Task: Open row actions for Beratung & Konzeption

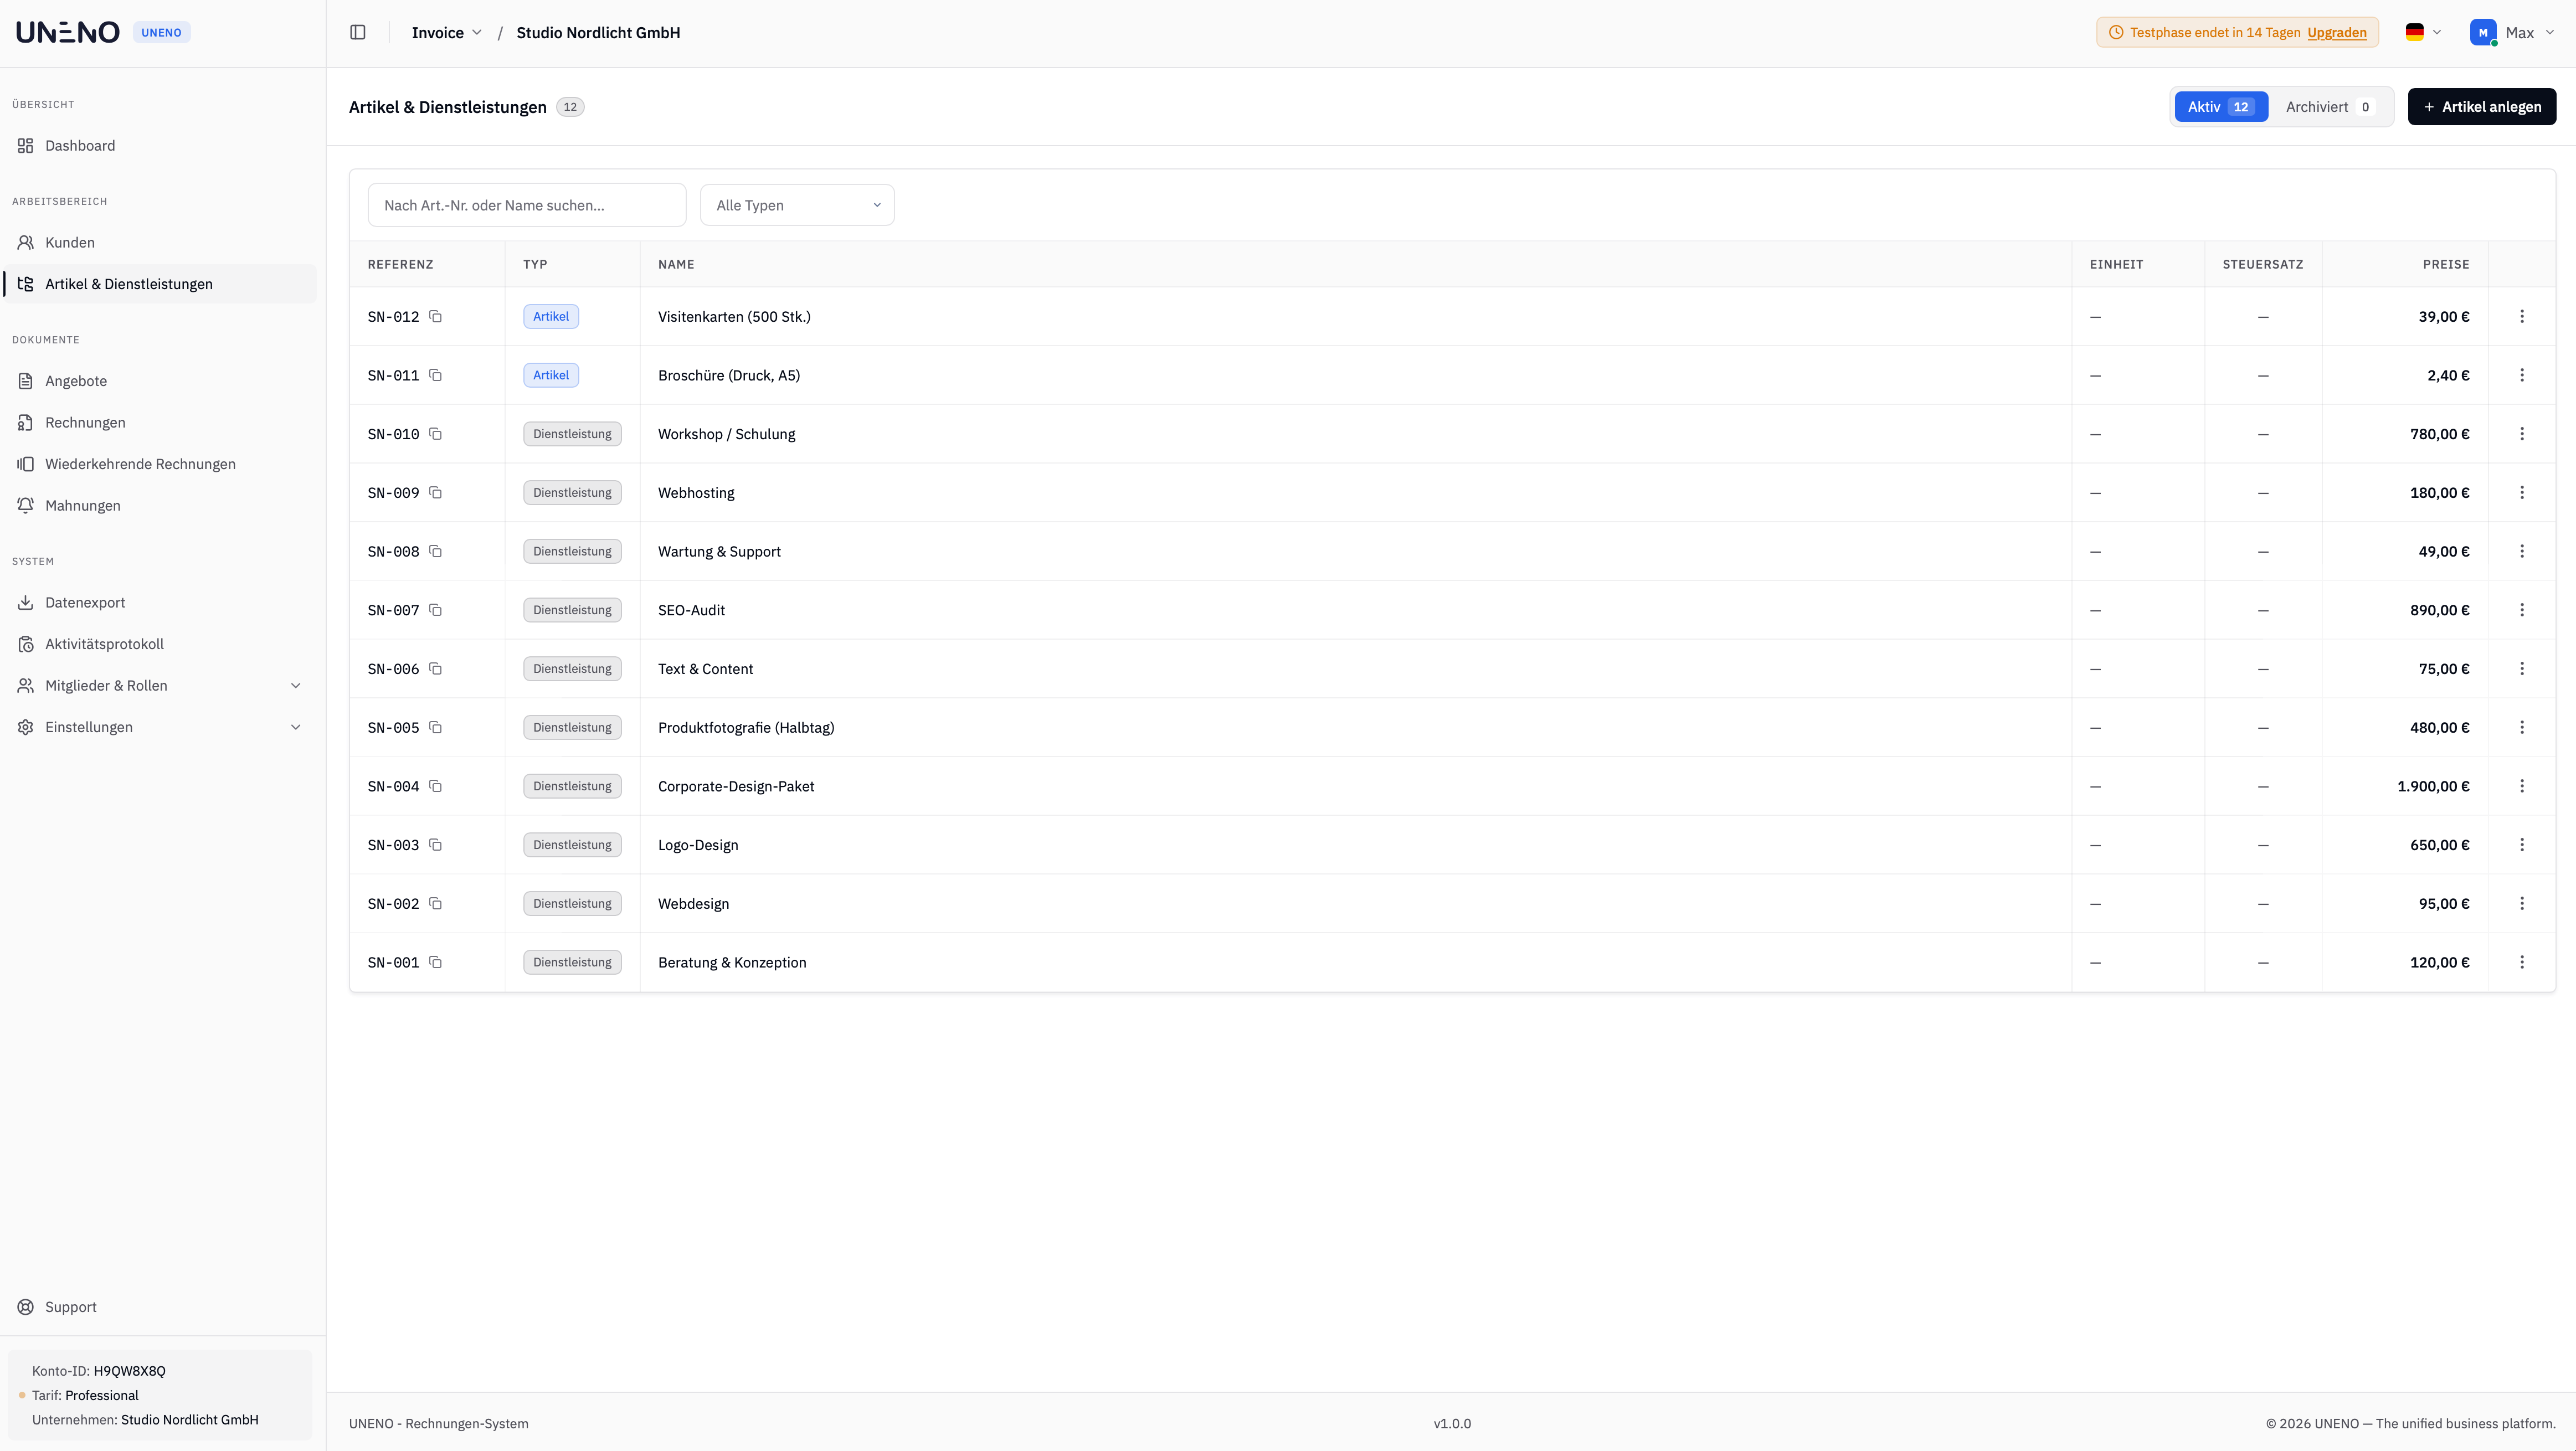Action: click(x=2522, y=962)
